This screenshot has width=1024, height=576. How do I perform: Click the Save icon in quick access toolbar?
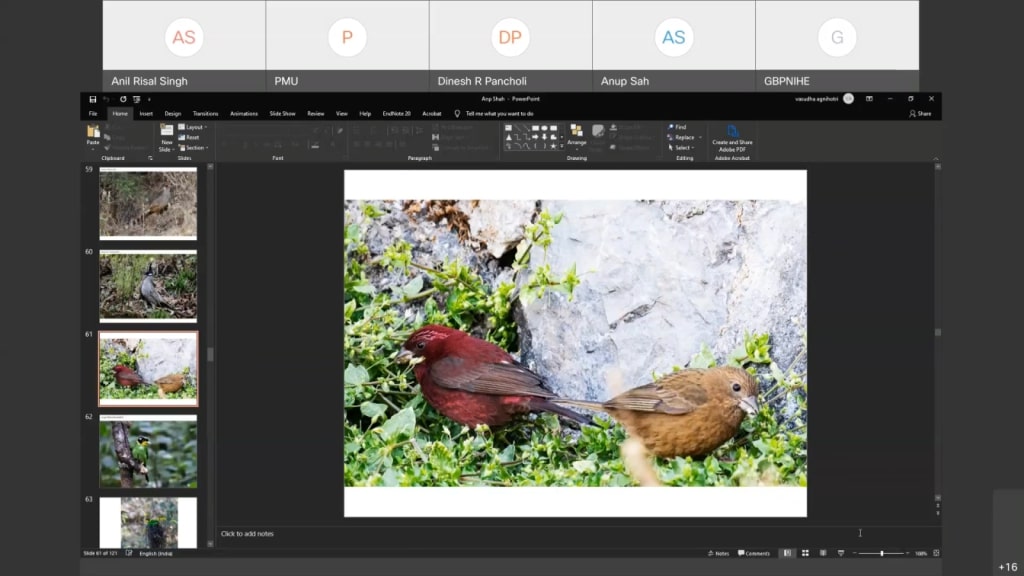93,99
